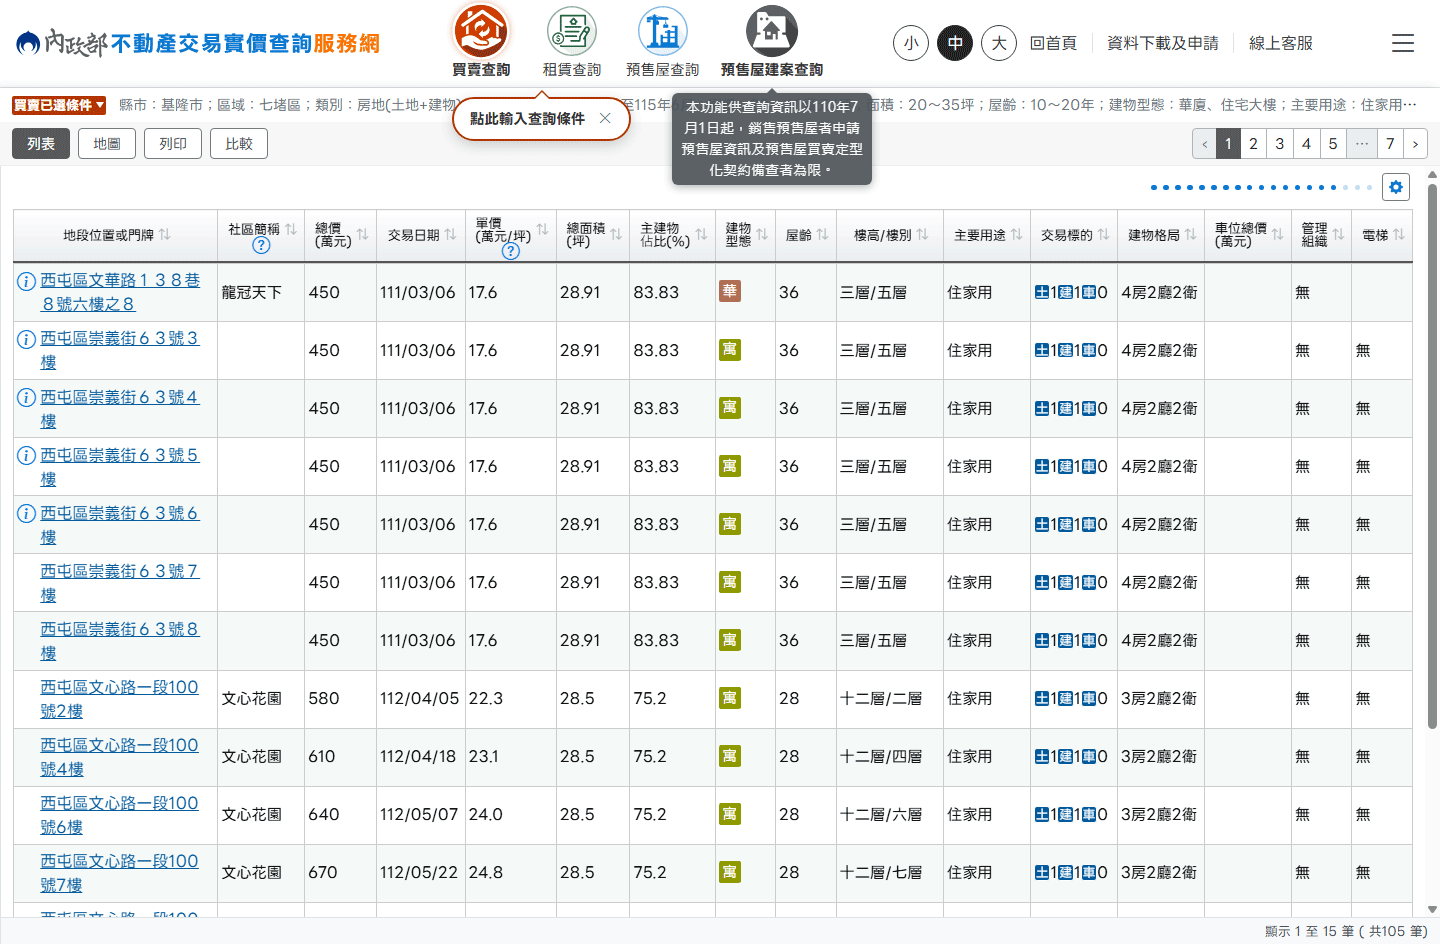Open table column settings gear
The image size is (1440, 944).
[1396, 187]
